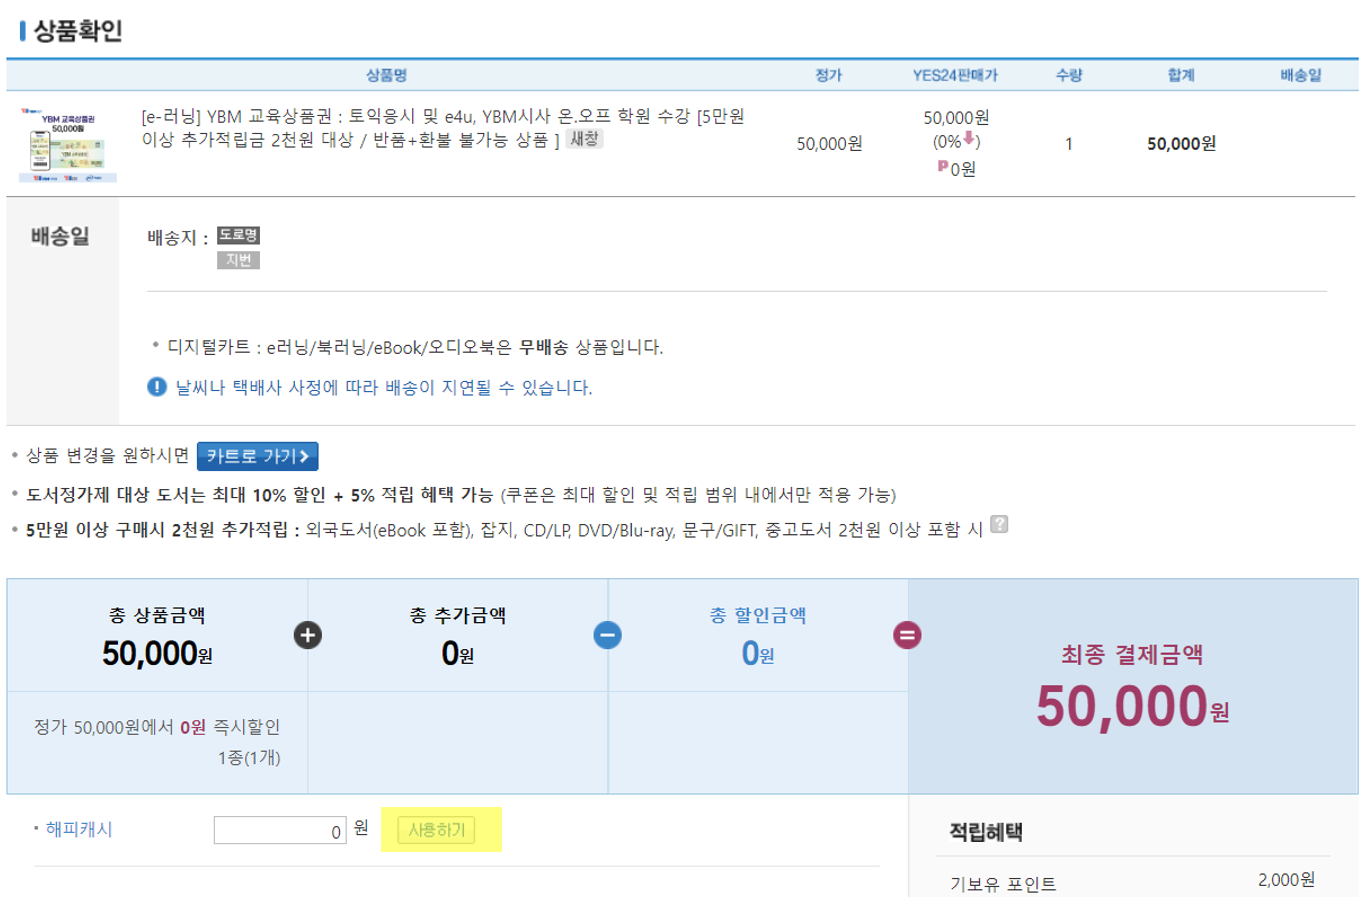Click the black plus circle icon
This screenshot has height=897, width=1360.
point(308,635)
